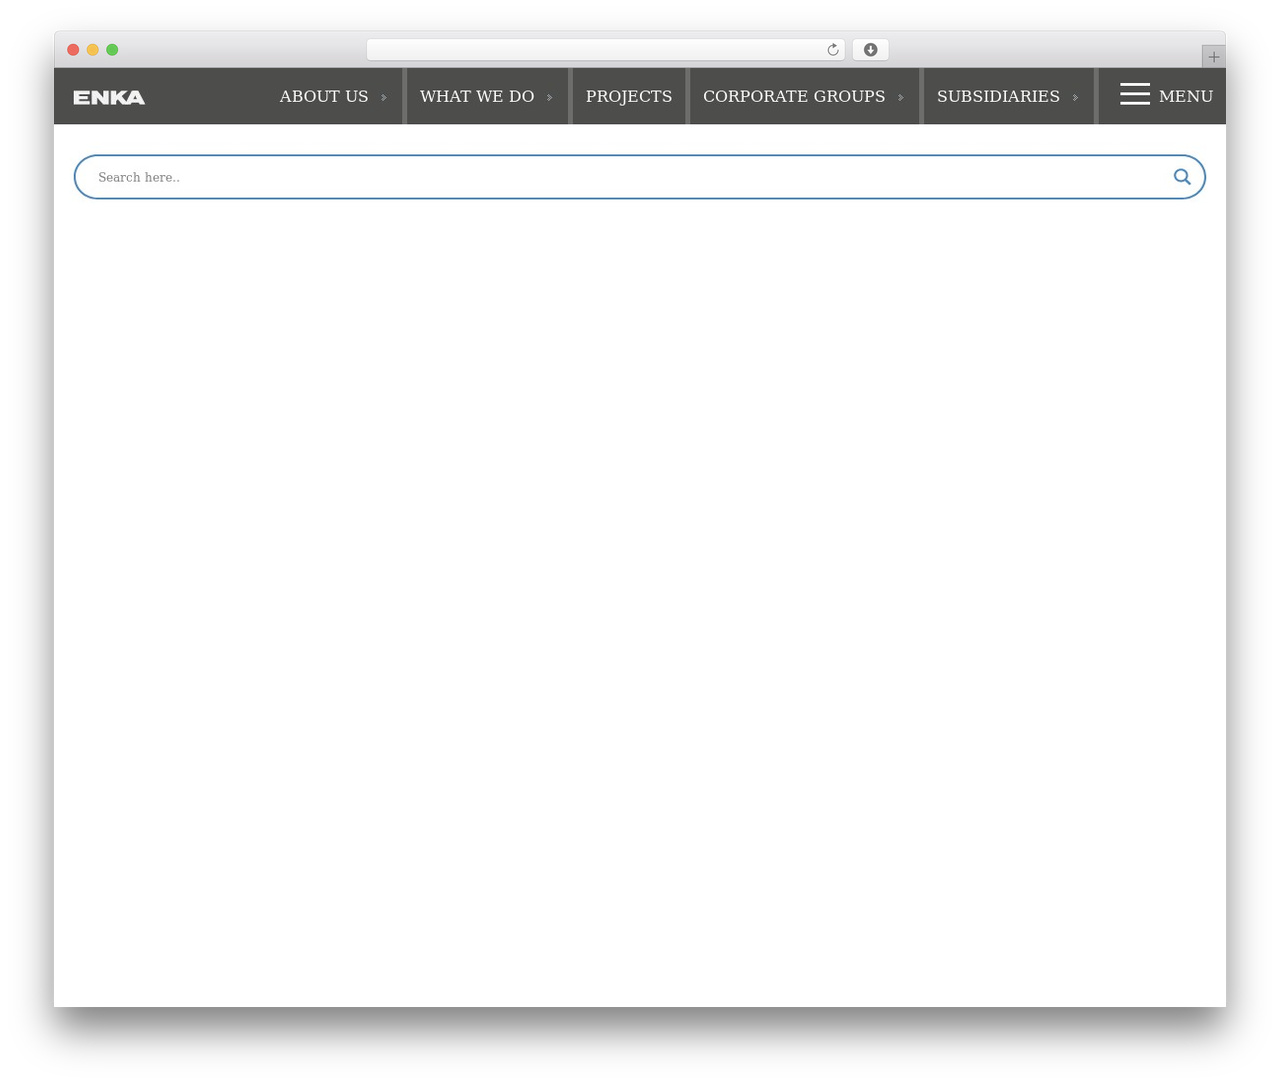Viewport: 1280px width, 1084px height.
Task: Click the ENKA logo
Action: (109, 97)
